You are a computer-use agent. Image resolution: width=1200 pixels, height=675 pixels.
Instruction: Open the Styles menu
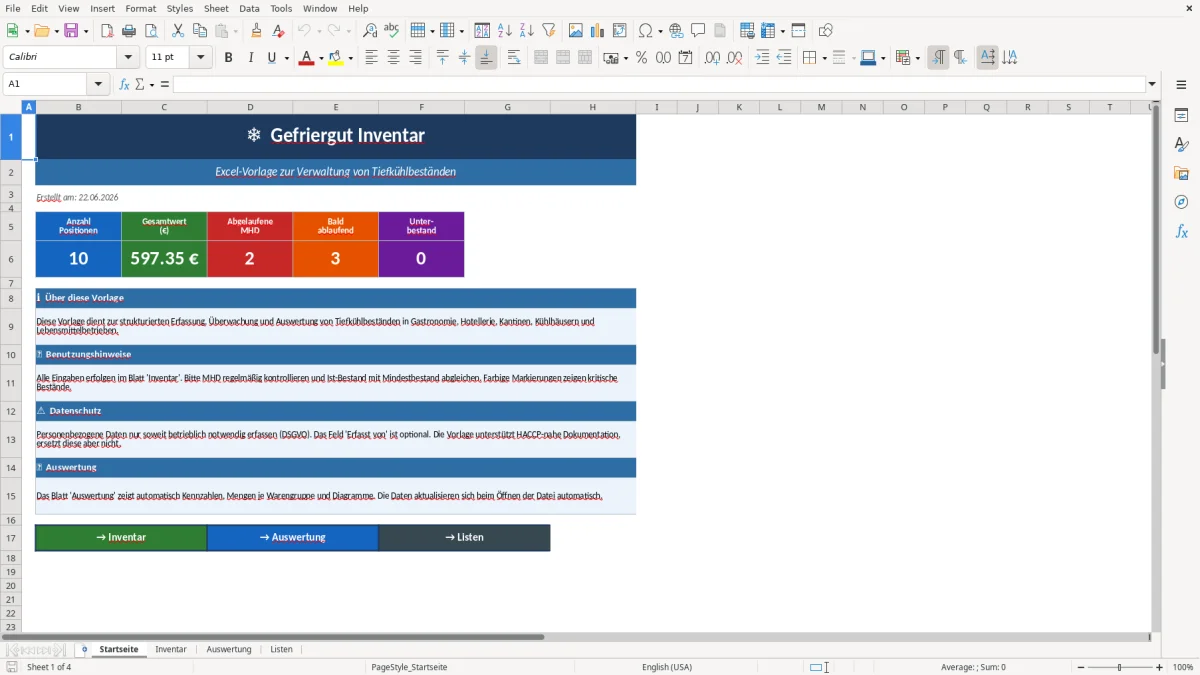pyautogui.click(x=180, y=8)
